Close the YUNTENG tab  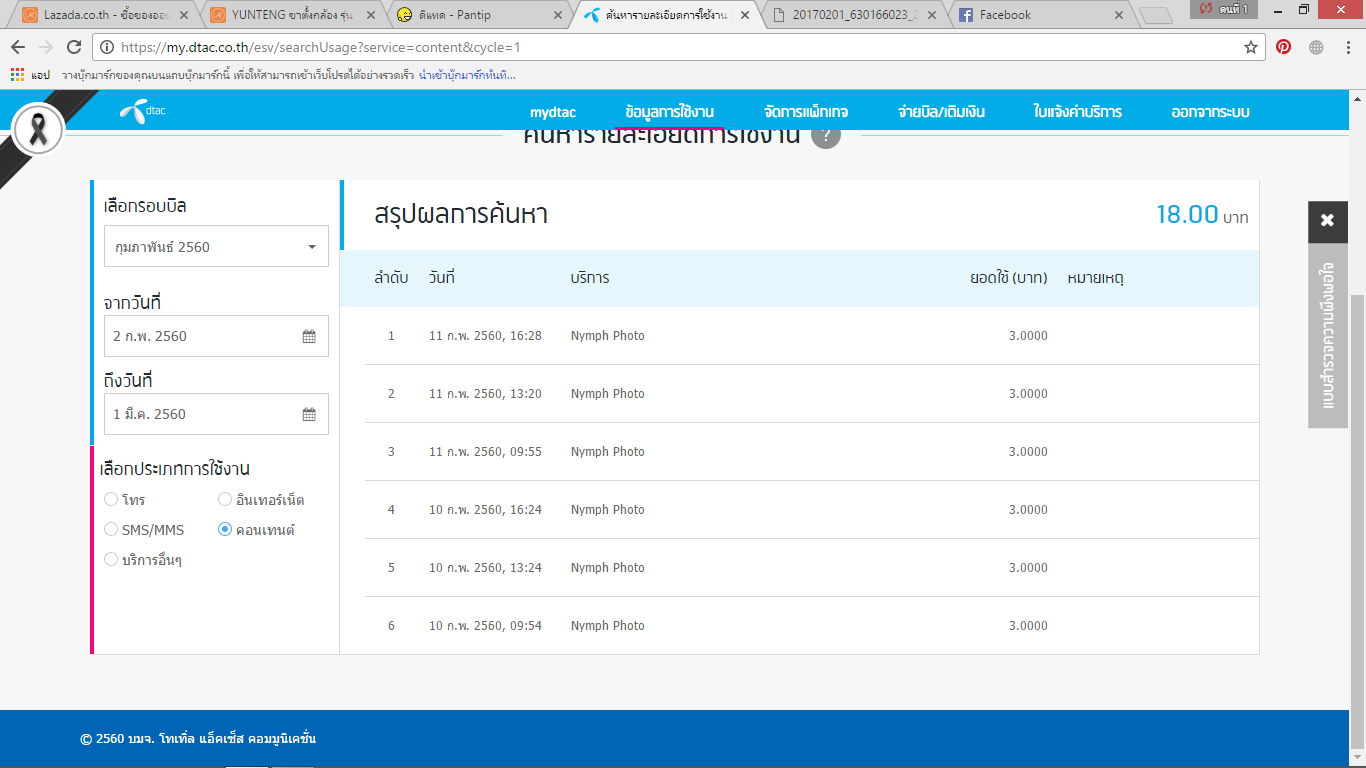coord(371,15)
